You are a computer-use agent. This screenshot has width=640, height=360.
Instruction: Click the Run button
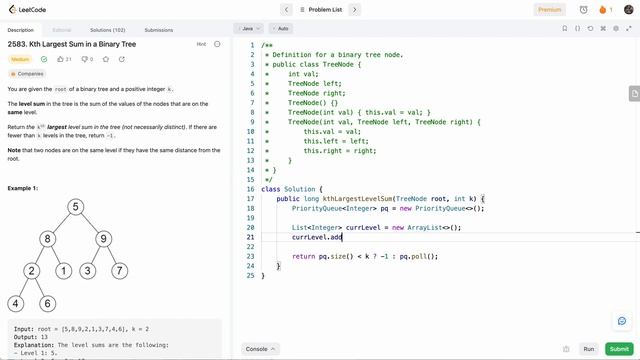(589, 349)
